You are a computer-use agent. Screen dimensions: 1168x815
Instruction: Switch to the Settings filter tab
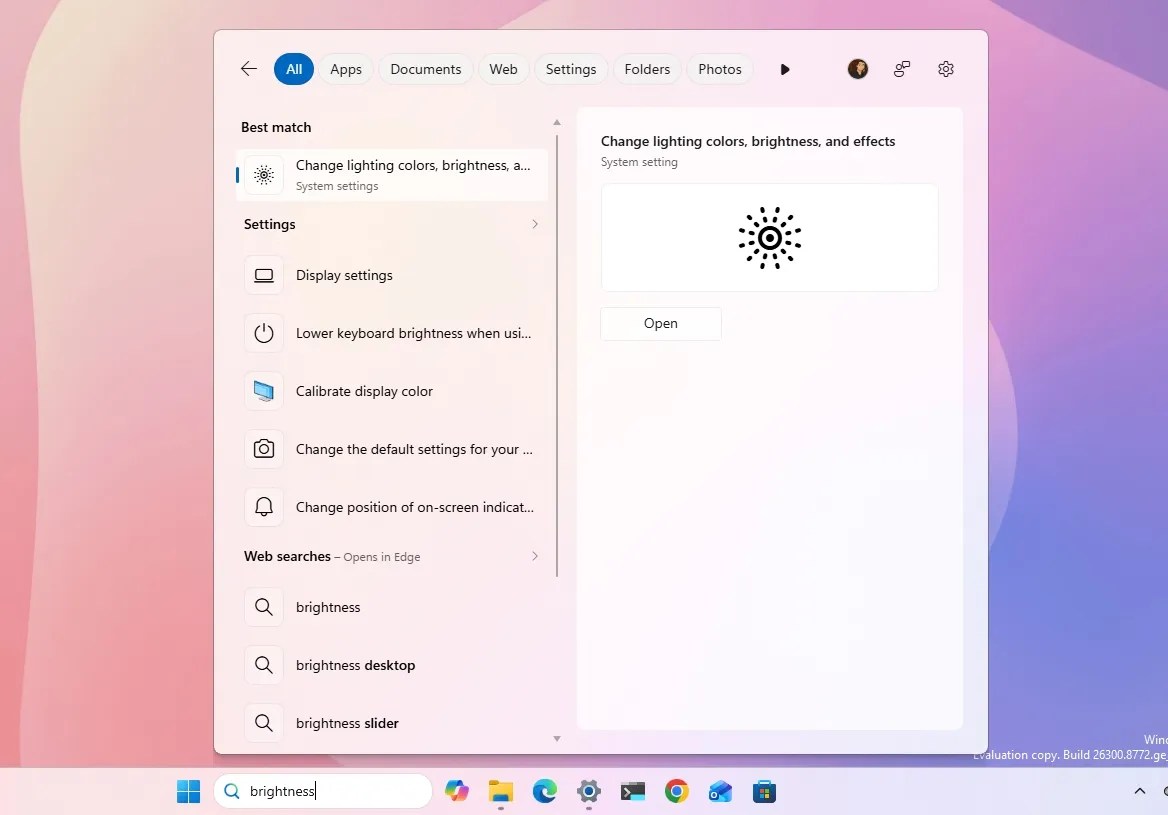click(571, 69)
